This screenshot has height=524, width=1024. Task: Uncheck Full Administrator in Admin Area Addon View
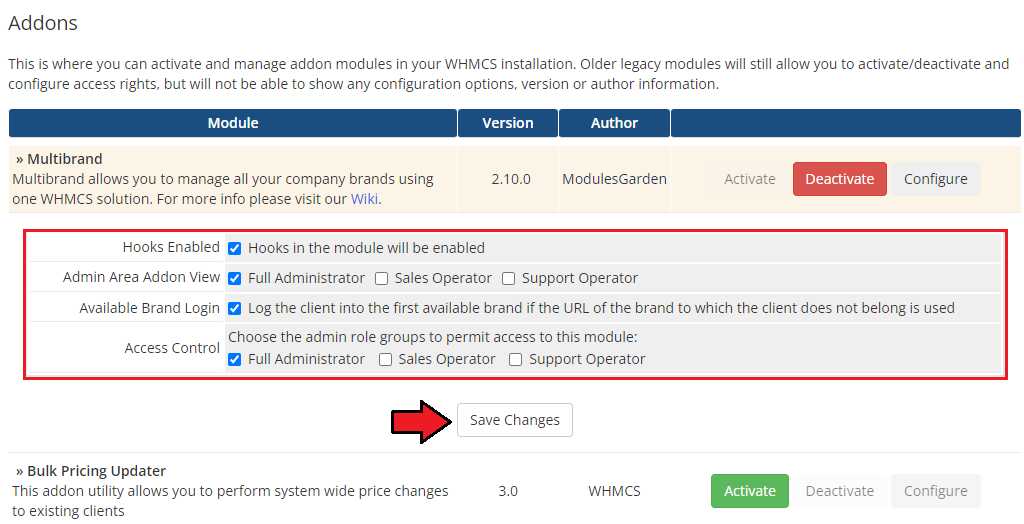tap(234, 278)
